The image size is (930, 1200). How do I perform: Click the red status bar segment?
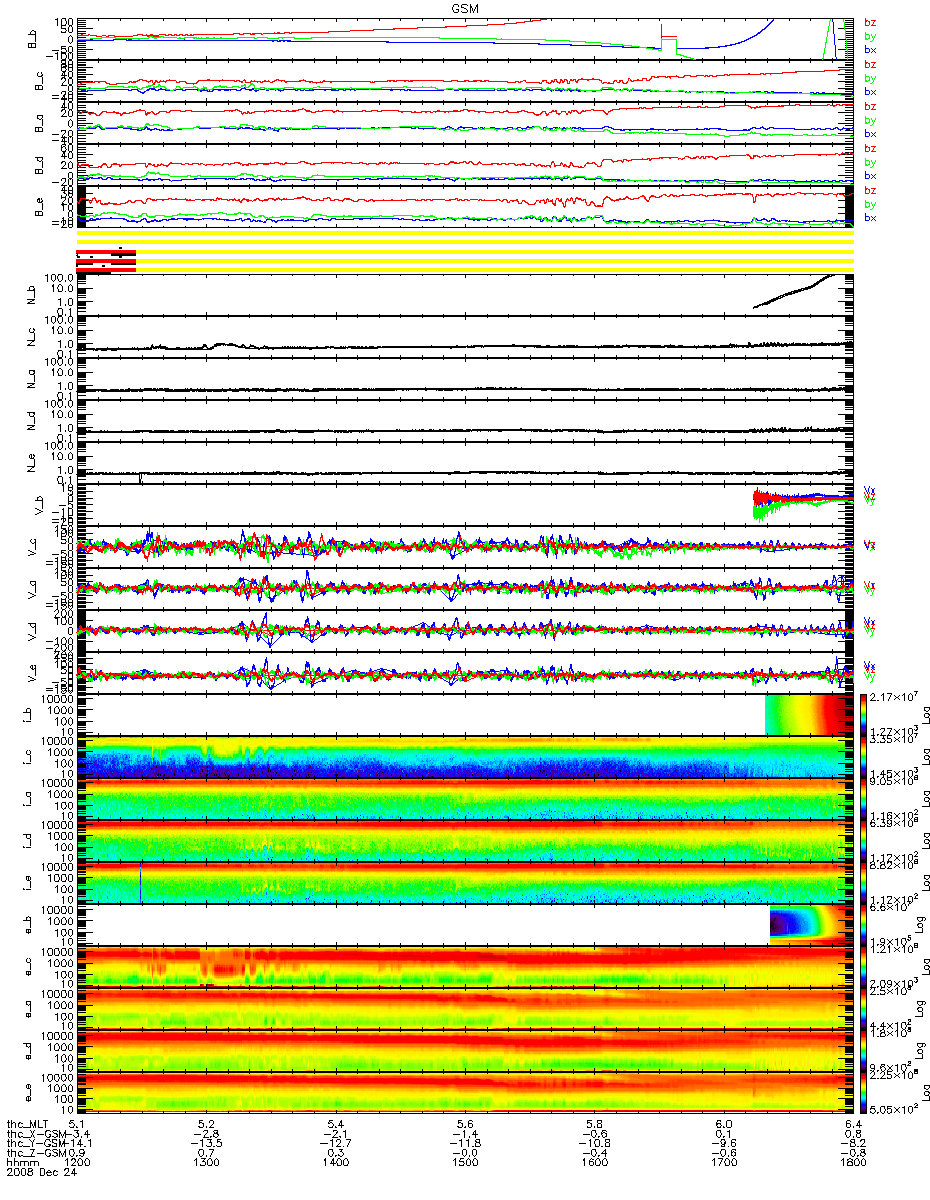(106, 259)
